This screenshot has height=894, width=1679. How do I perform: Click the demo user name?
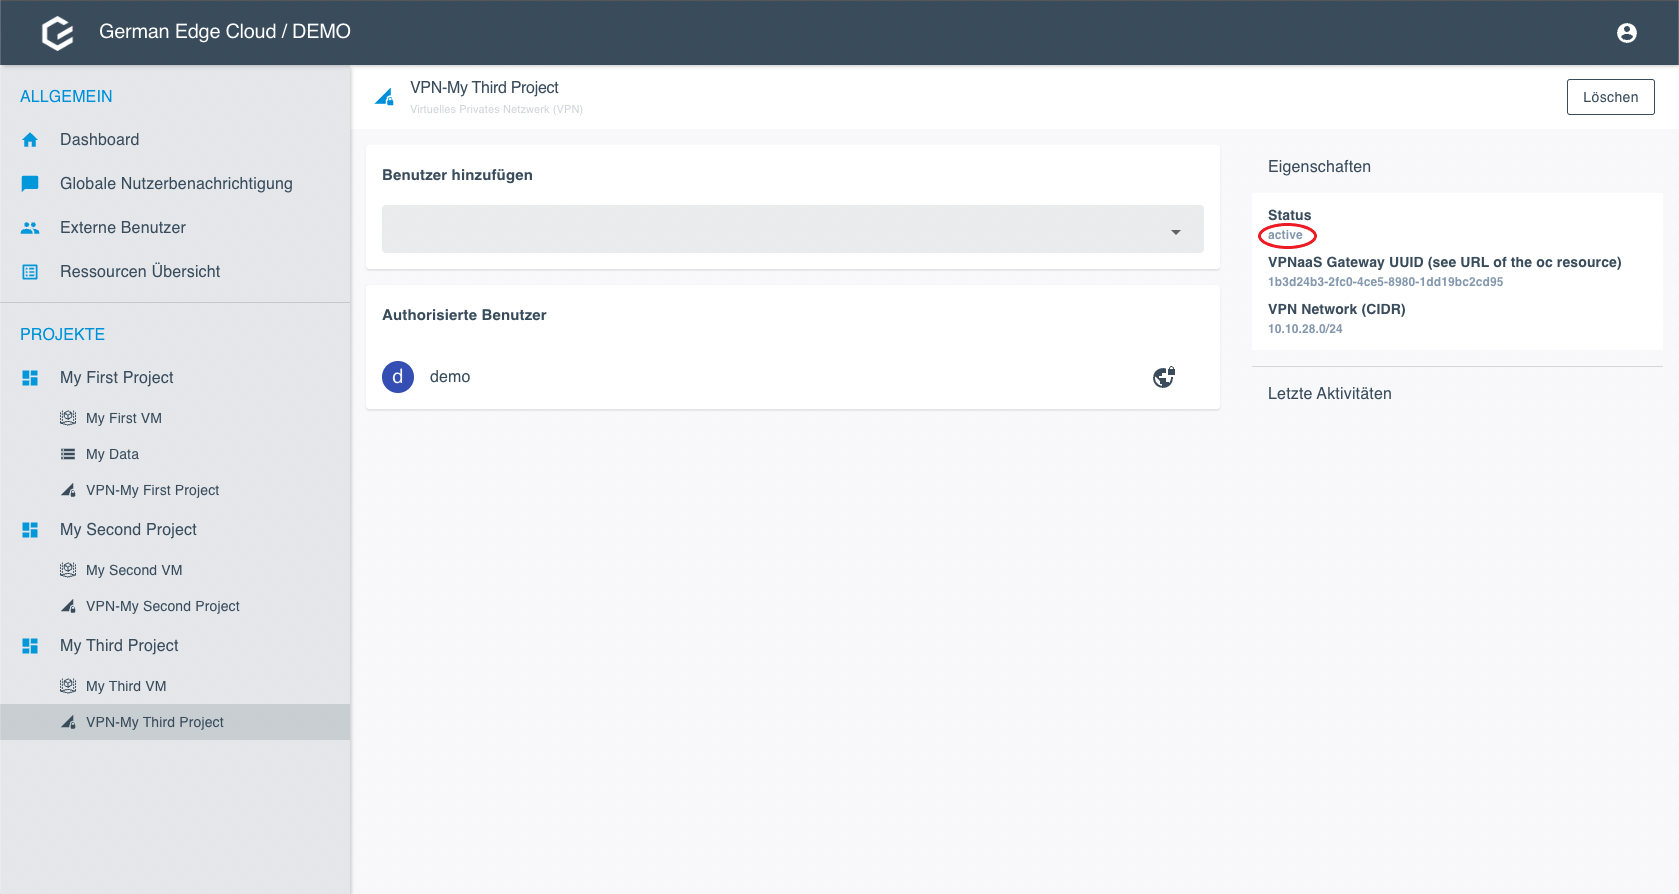(x=450, y=377)
